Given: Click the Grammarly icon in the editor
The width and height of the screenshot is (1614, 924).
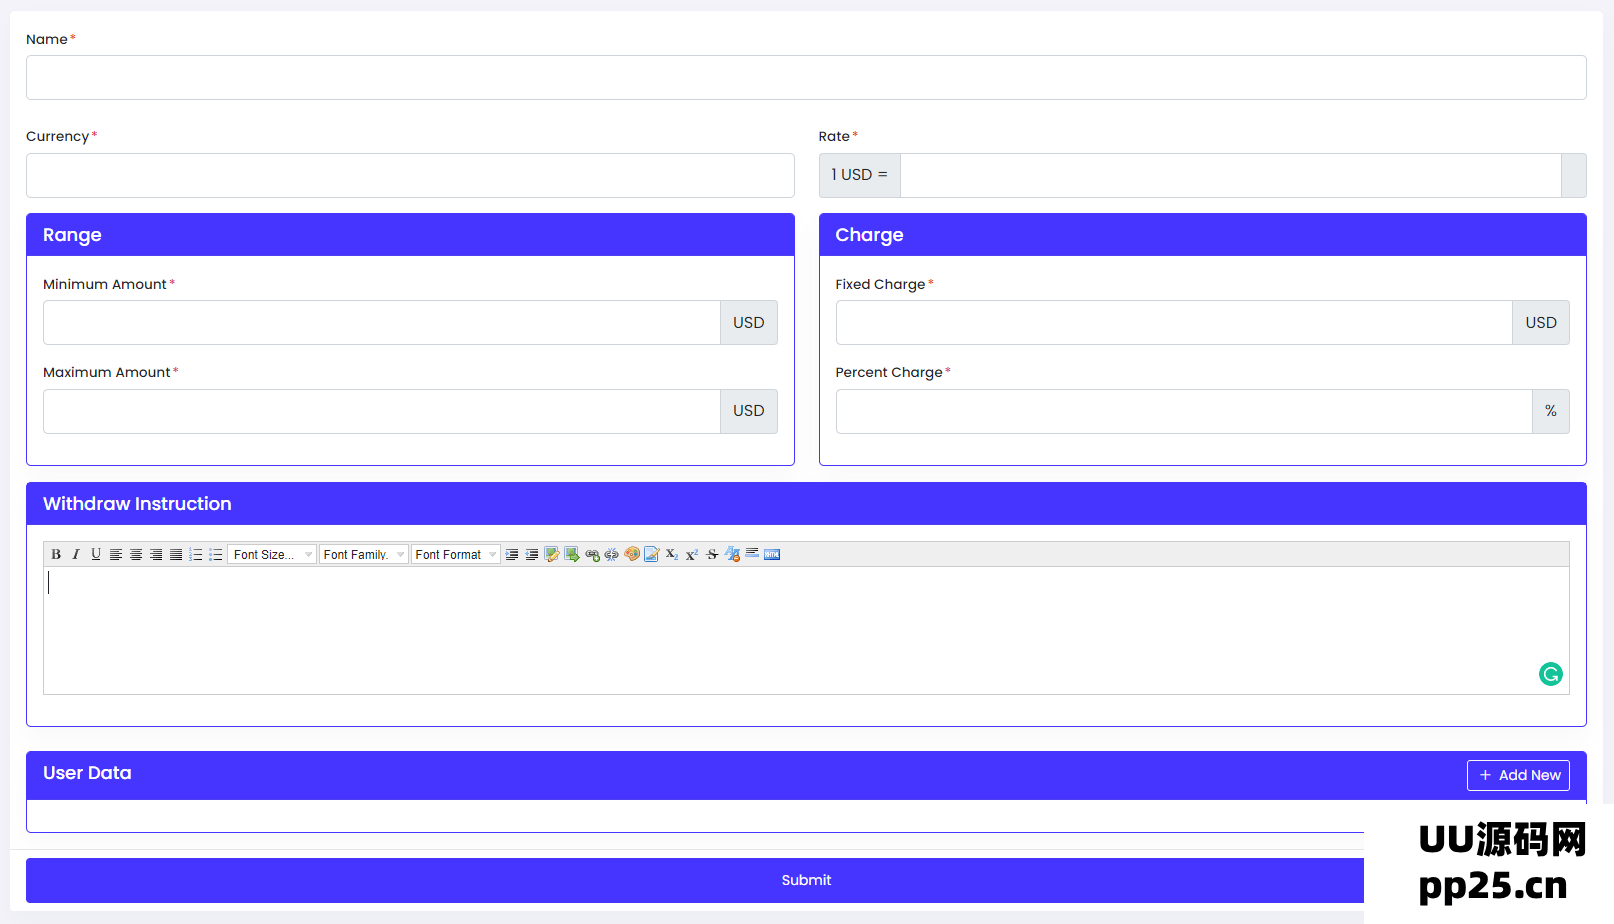Looking at the screenshot, I should click(1550, 674).
